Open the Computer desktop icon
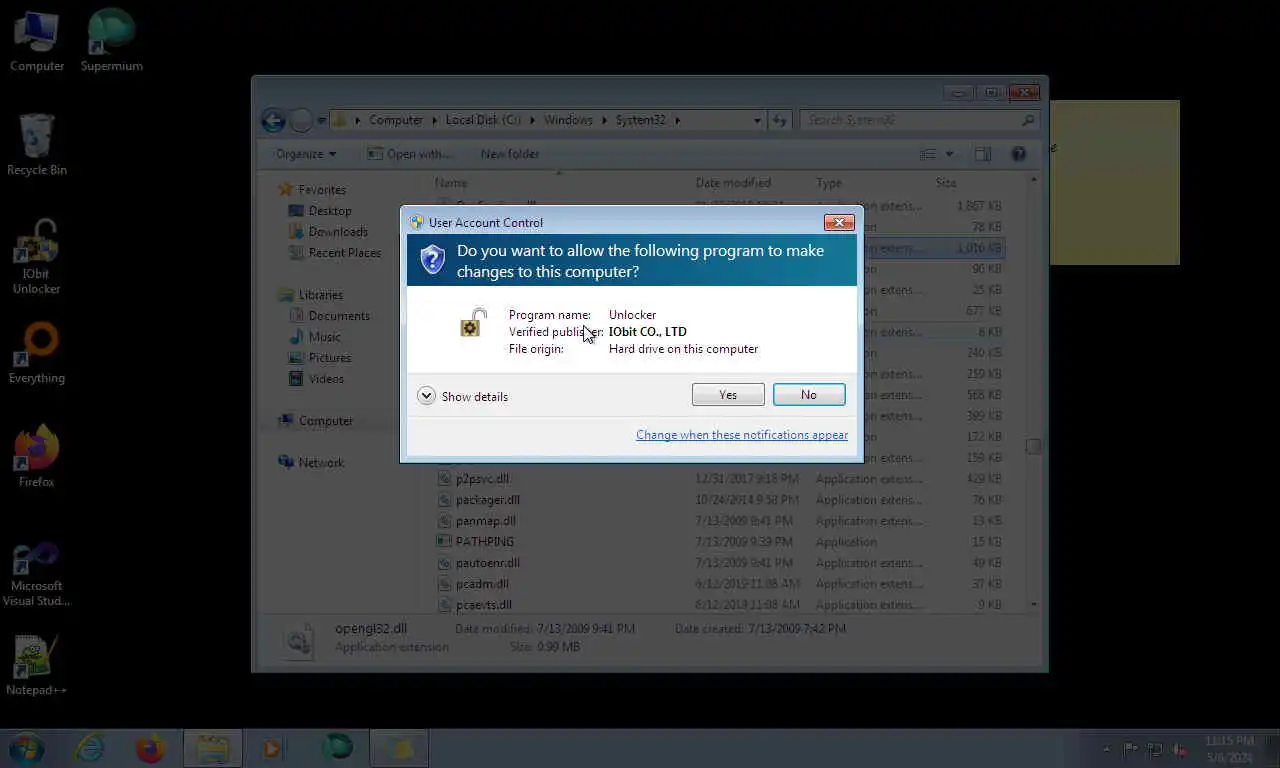 pyautogui.click(x=37, y=41)
